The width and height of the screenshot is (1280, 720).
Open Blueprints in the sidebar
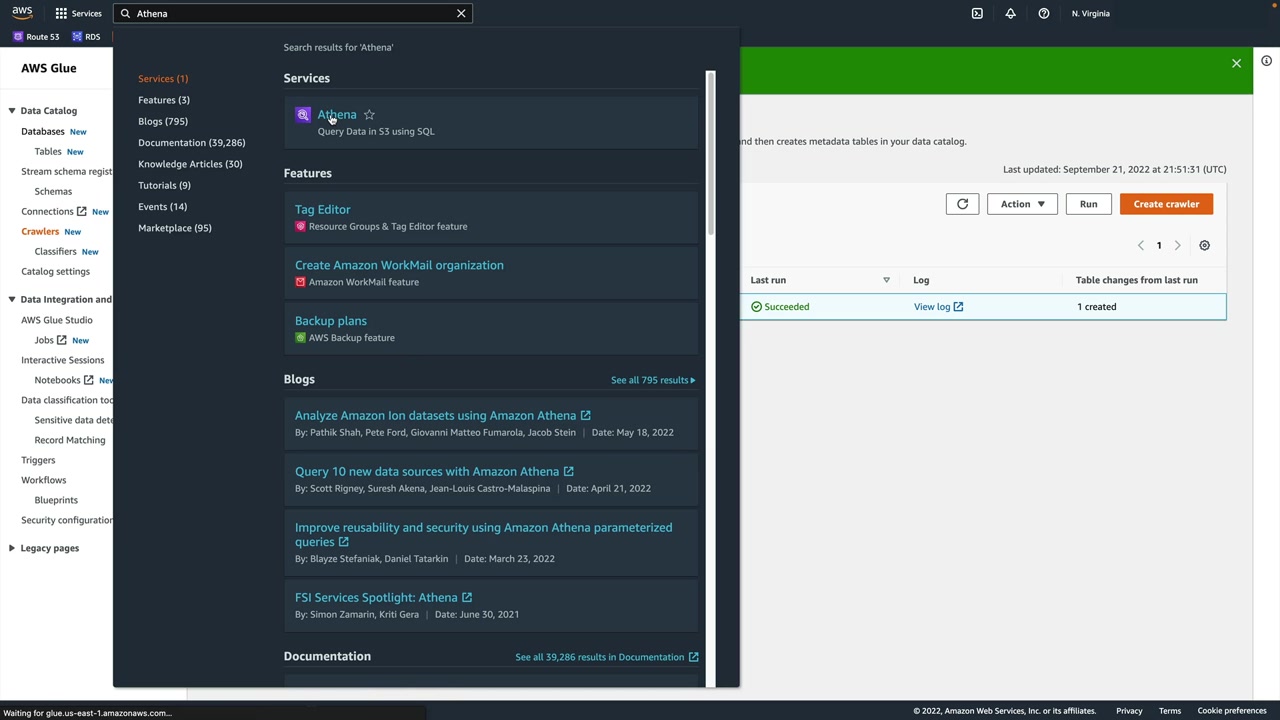(56, 500)
